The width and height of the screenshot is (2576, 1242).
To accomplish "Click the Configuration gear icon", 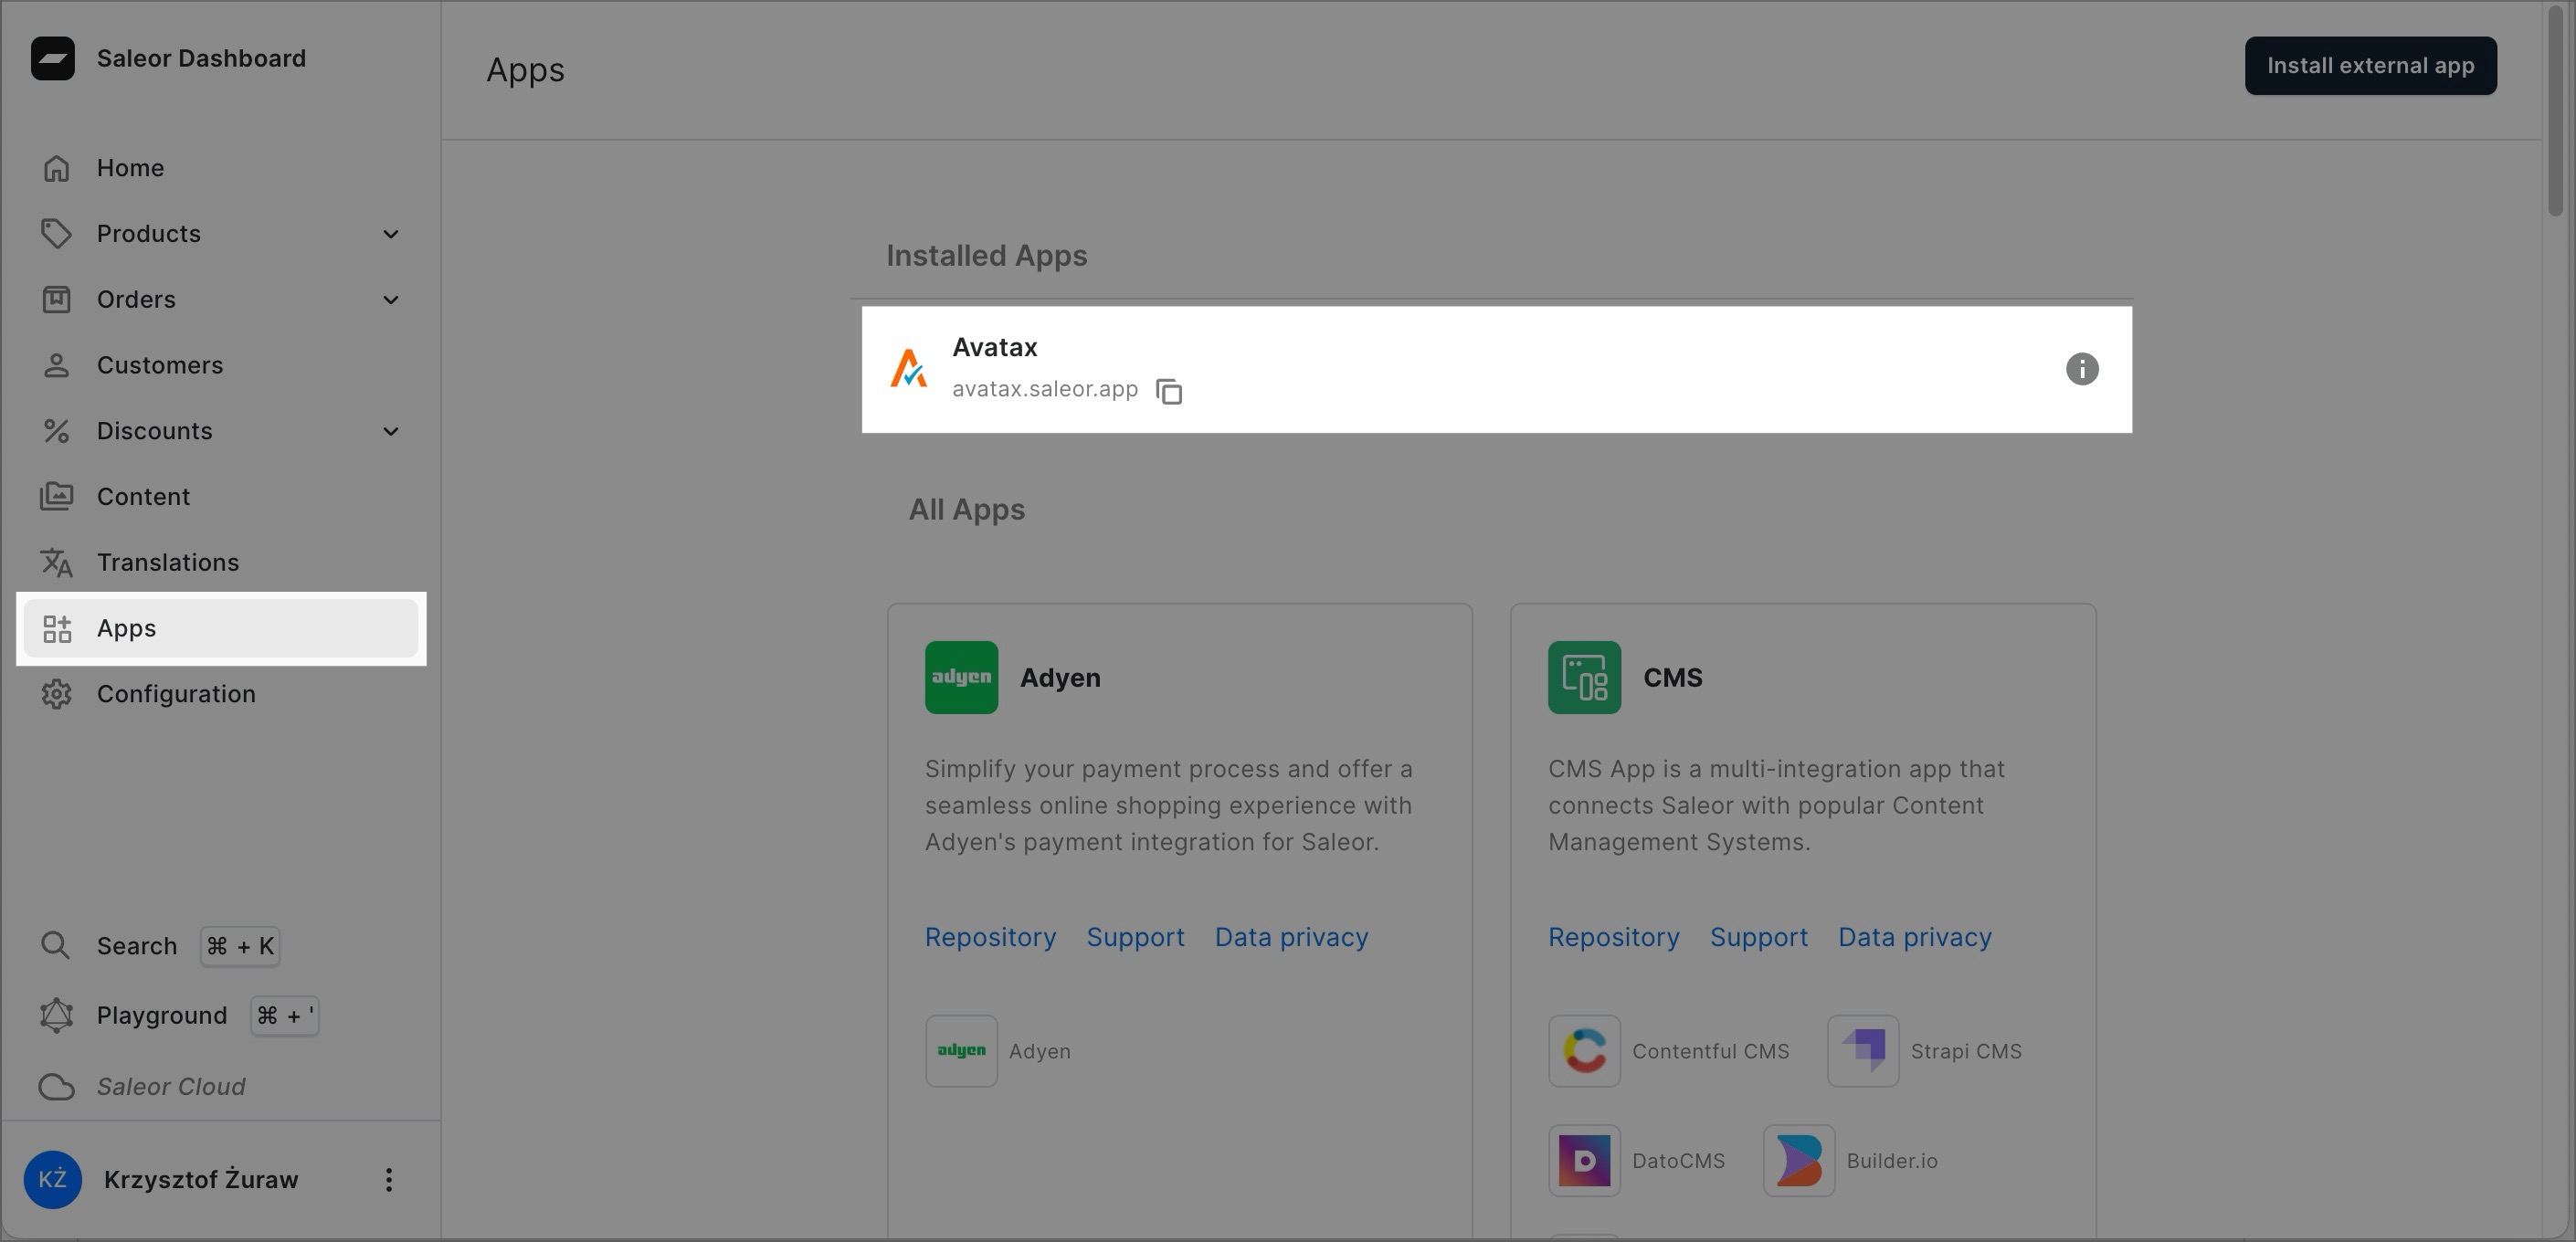I will point(57,693).
